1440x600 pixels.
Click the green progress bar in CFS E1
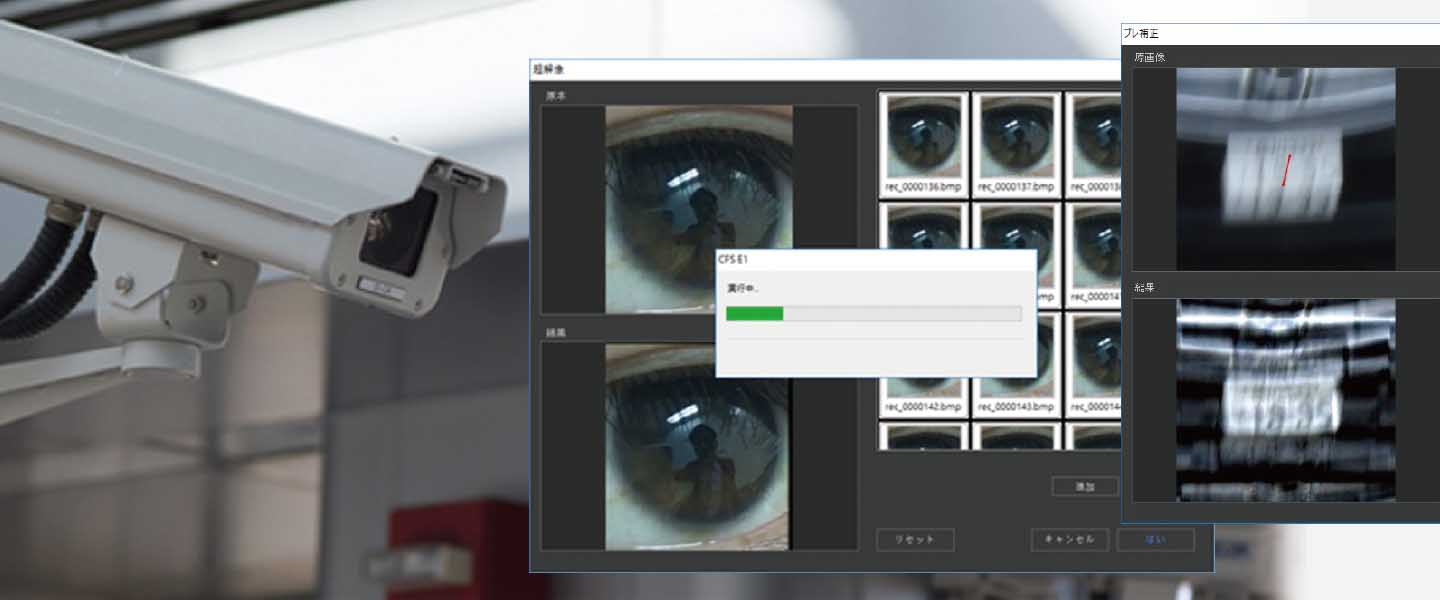pos(755,314)
